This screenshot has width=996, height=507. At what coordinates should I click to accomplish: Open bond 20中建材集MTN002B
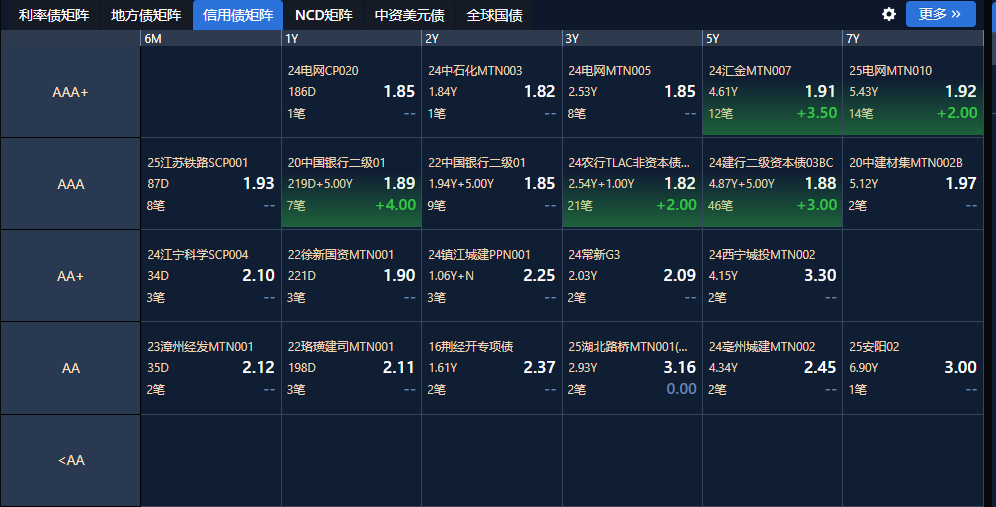(x=906, y=163)
